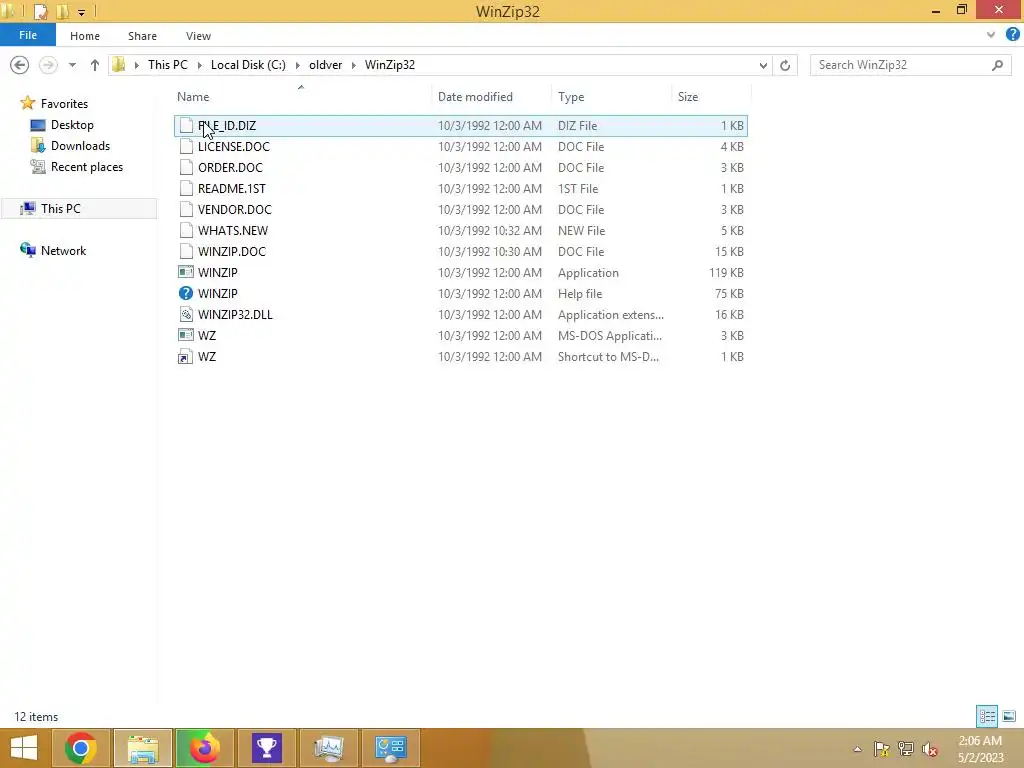Launch Firefox from the taskbar
Image resolution: width=1024 pixels, height=768 pixels.
coord(205,748)
